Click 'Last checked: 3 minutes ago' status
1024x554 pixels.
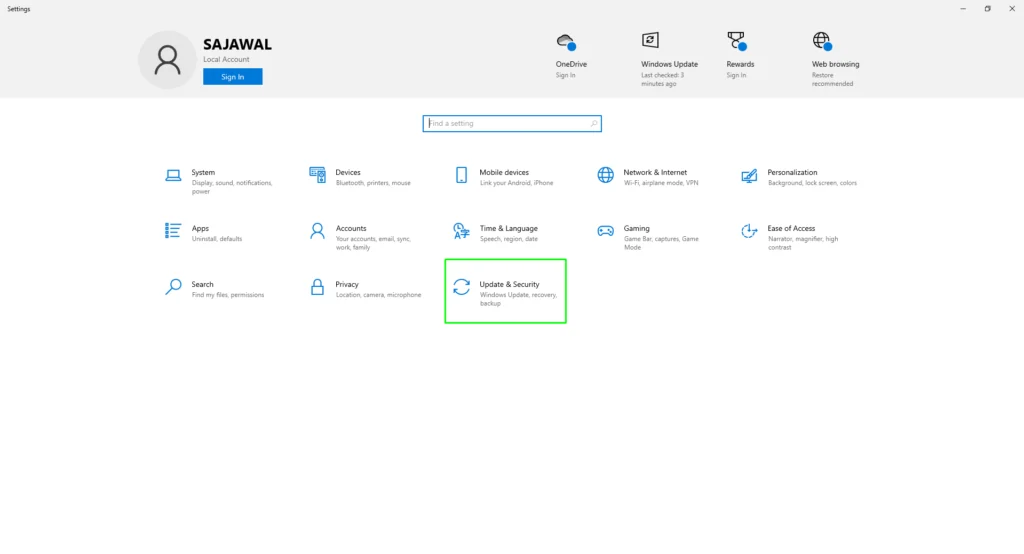coord(662,79)
